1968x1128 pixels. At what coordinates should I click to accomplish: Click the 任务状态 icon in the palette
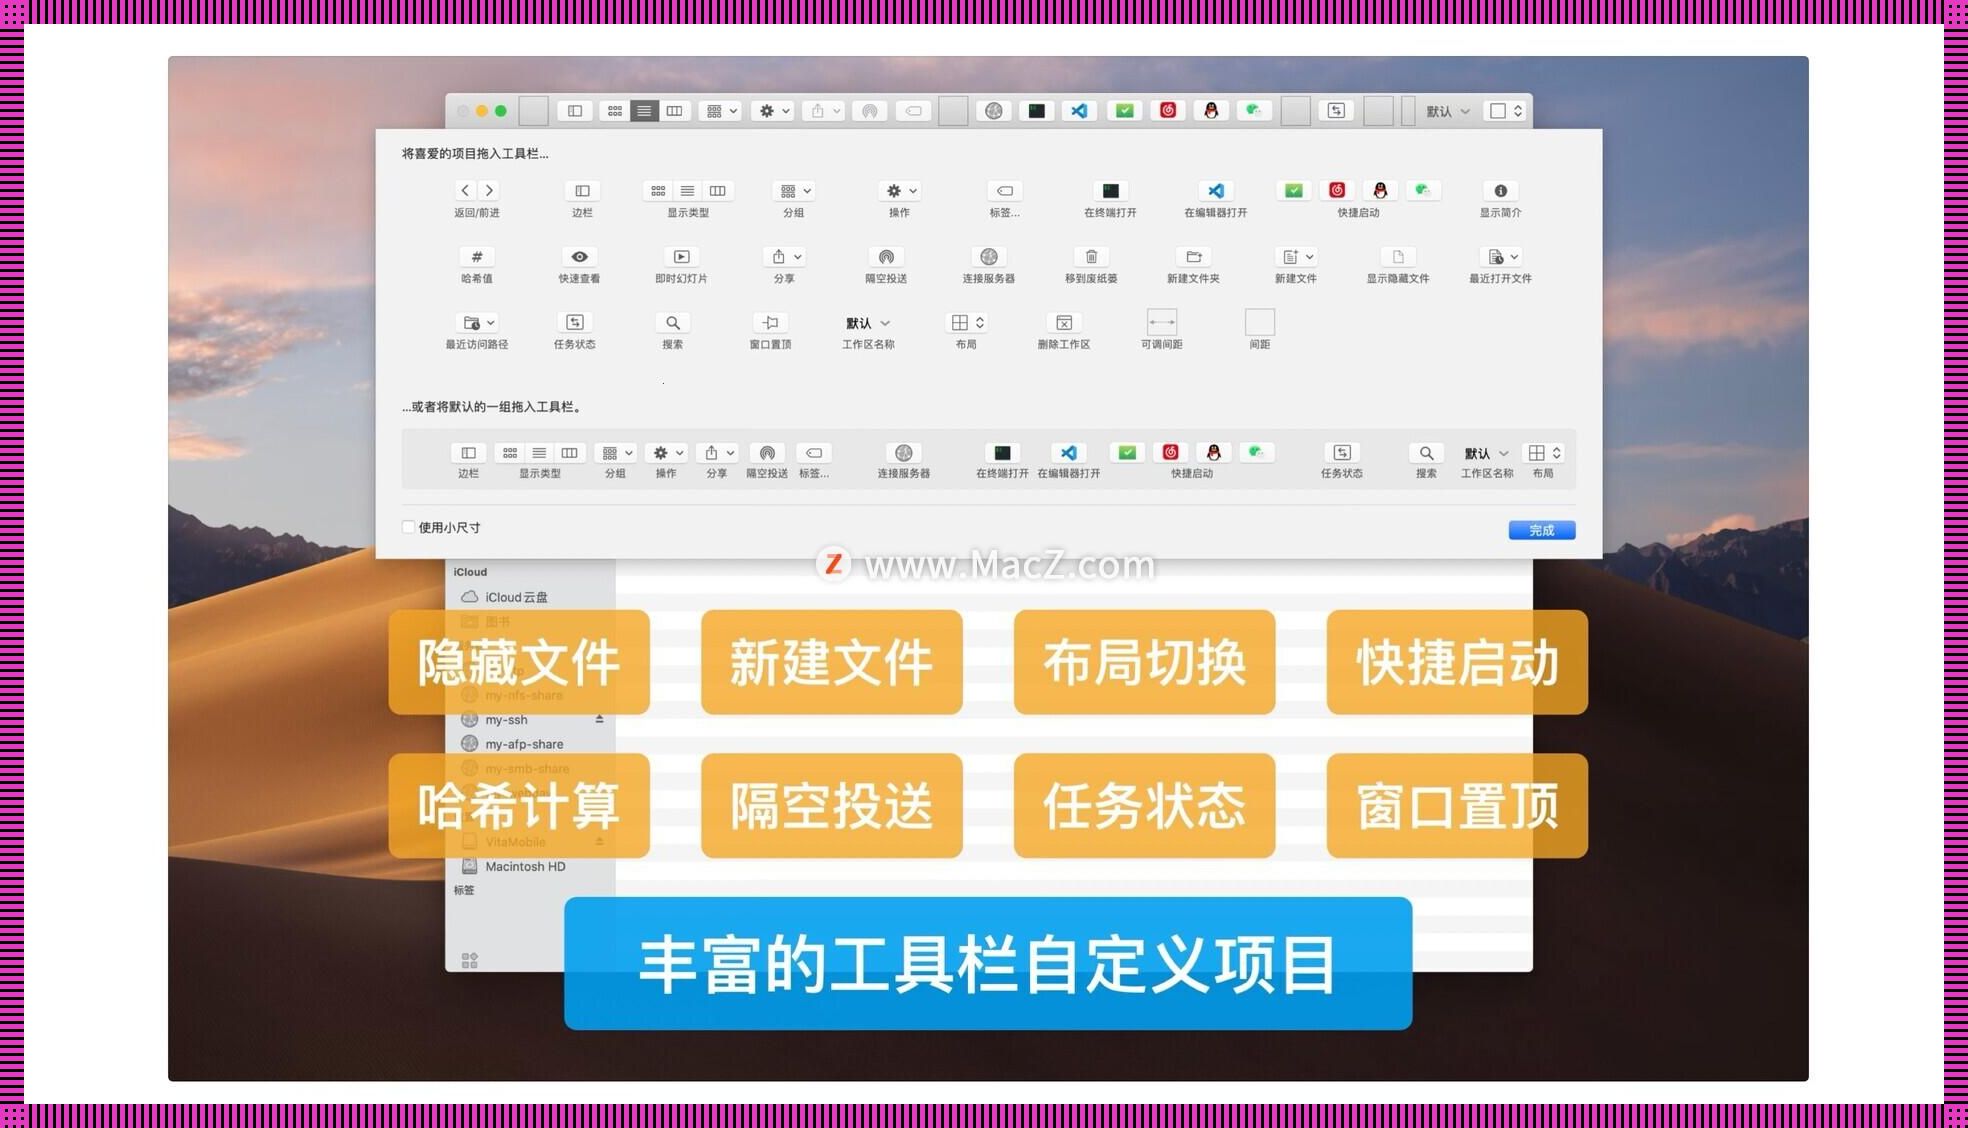tap(574, 322)
